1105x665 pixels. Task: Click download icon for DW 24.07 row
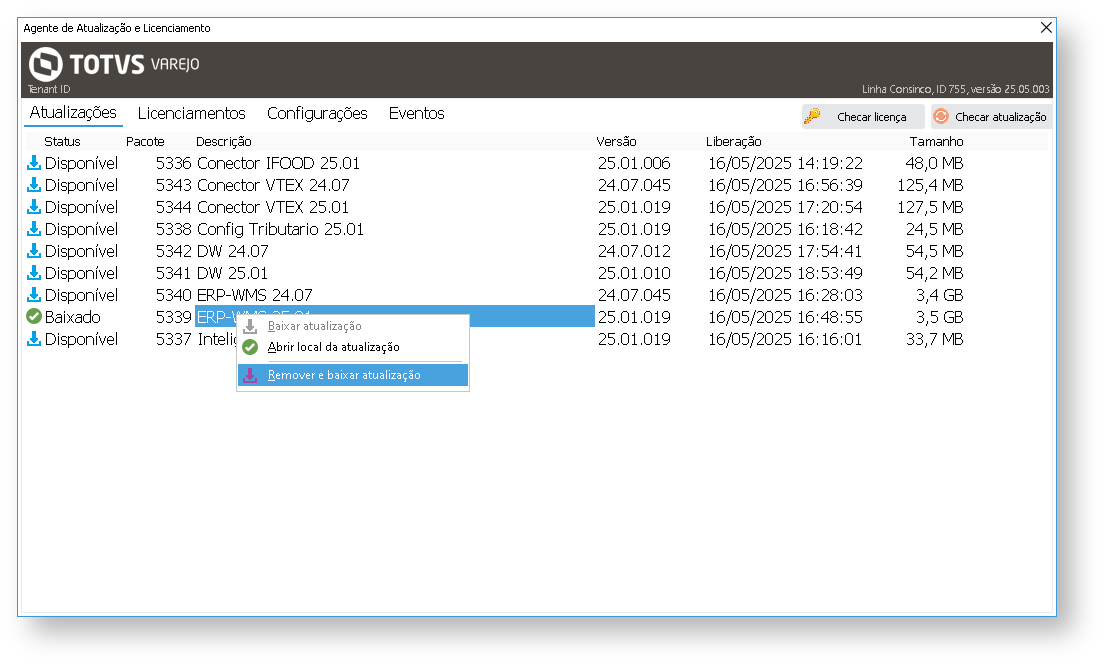[34, 251]
